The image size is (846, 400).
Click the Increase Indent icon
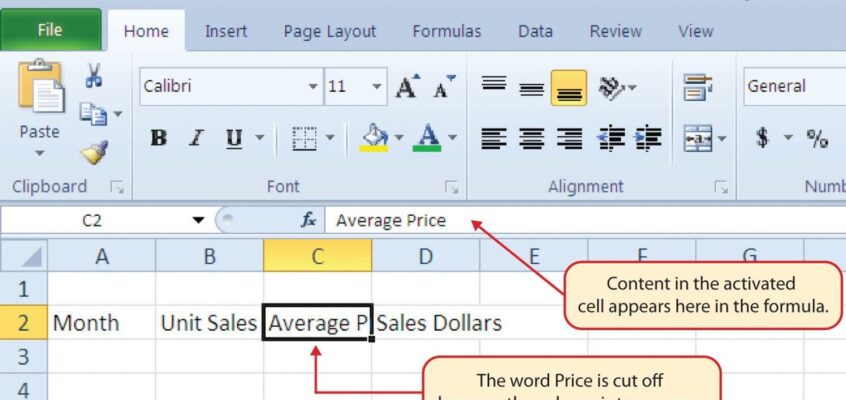[648, 138]
